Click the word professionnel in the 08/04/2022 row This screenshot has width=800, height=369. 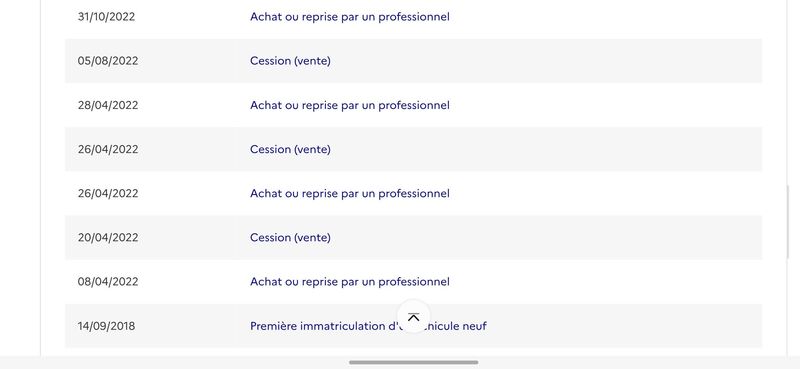(x=414, y=282)
